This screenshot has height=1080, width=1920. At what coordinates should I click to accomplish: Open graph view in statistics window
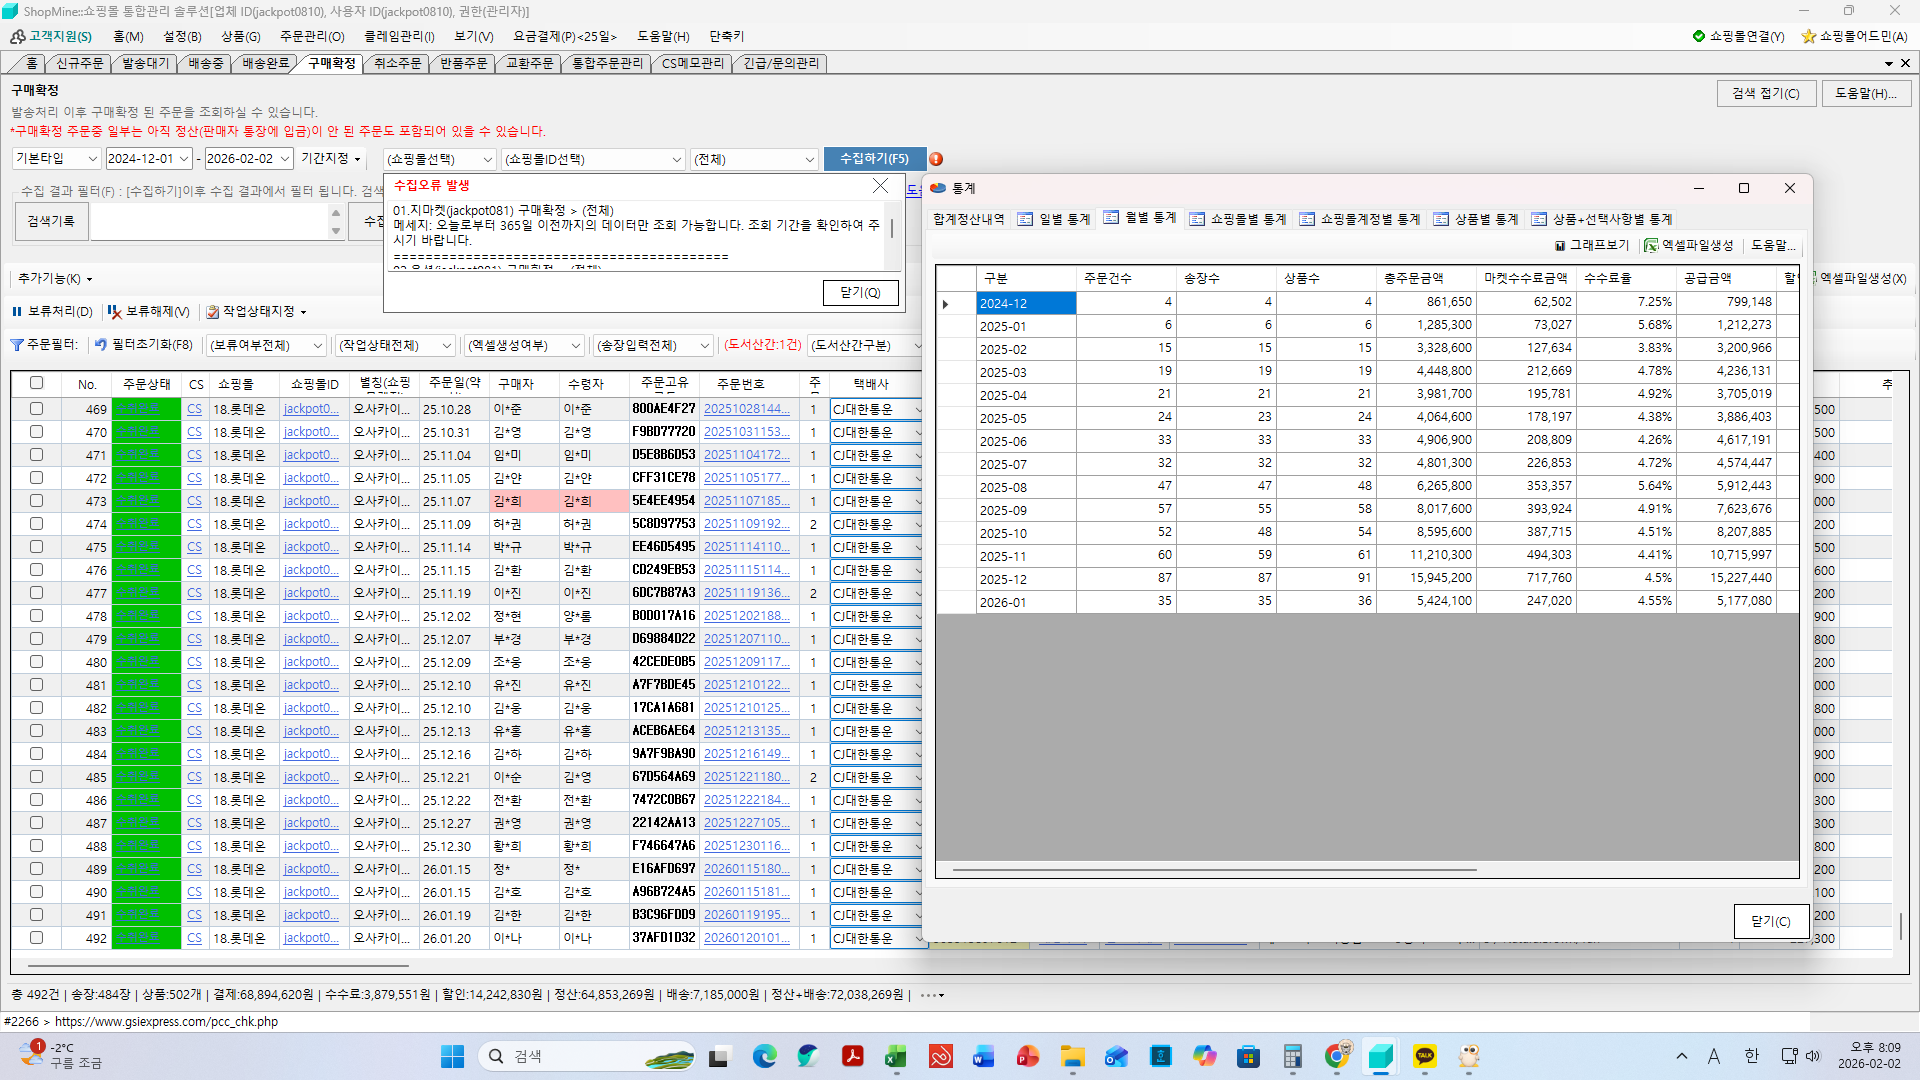click(1592, 245)
